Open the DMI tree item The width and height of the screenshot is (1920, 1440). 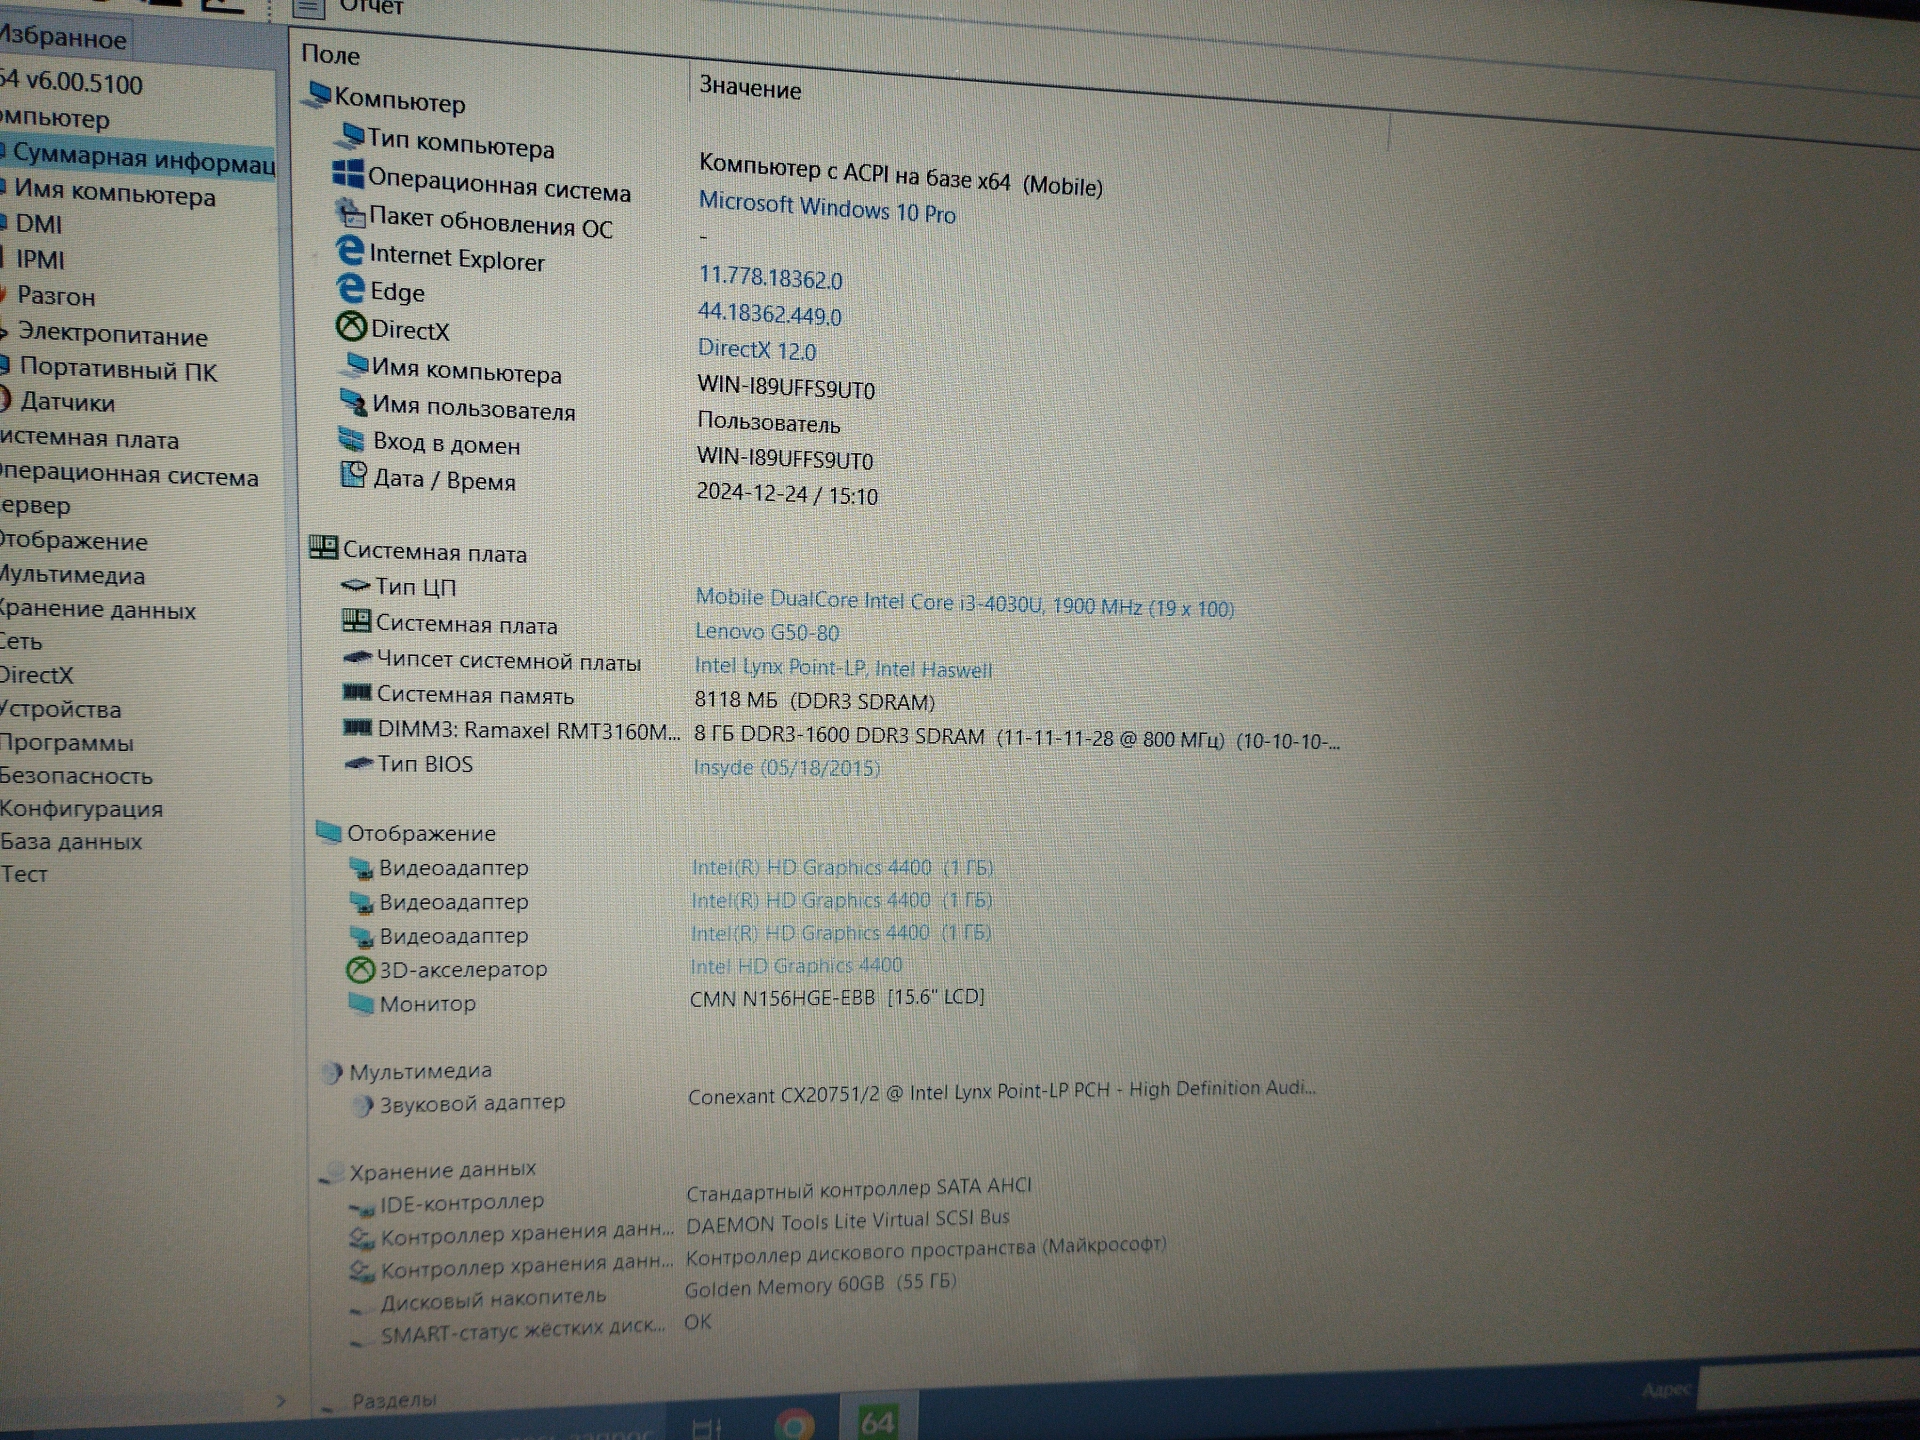(x=38, y=224)
